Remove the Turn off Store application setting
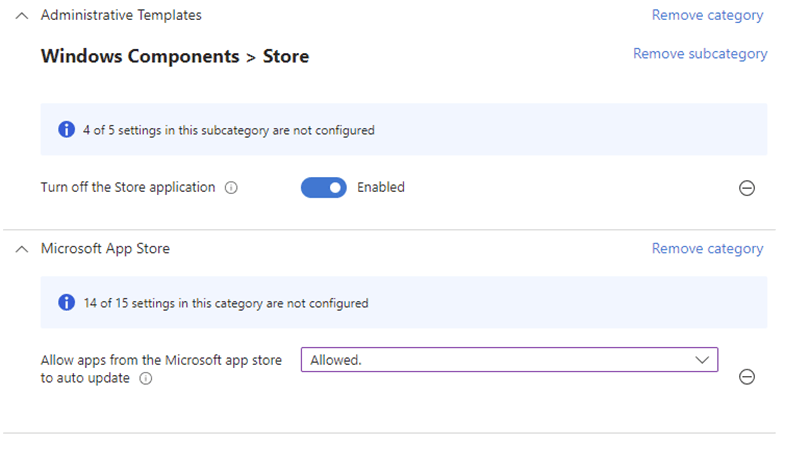 tap(747, 188)
